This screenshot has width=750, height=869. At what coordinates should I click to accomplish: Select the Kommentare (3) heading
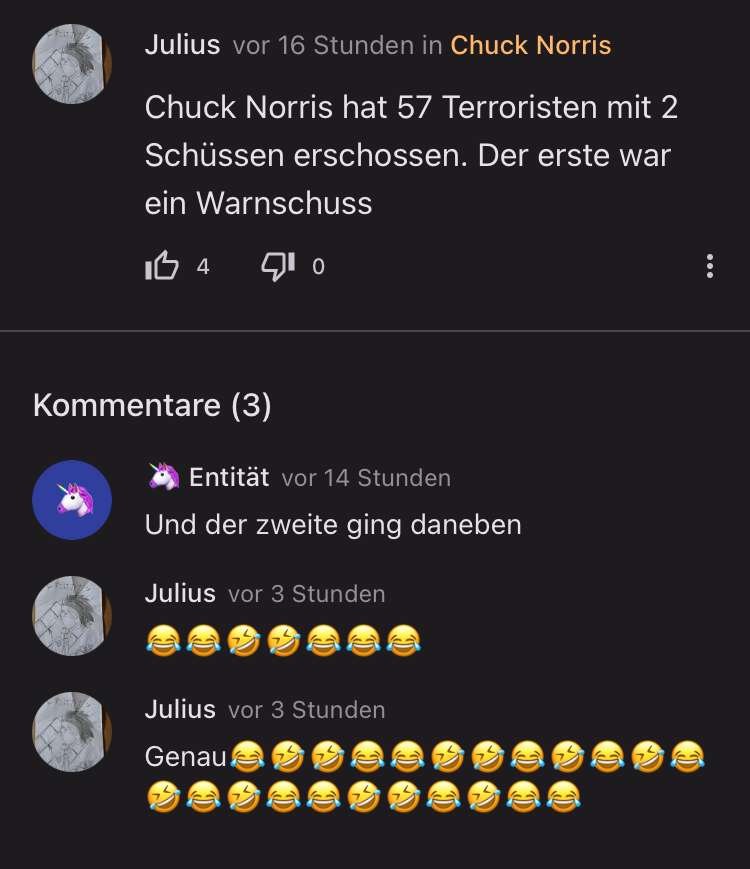[152, 406]
